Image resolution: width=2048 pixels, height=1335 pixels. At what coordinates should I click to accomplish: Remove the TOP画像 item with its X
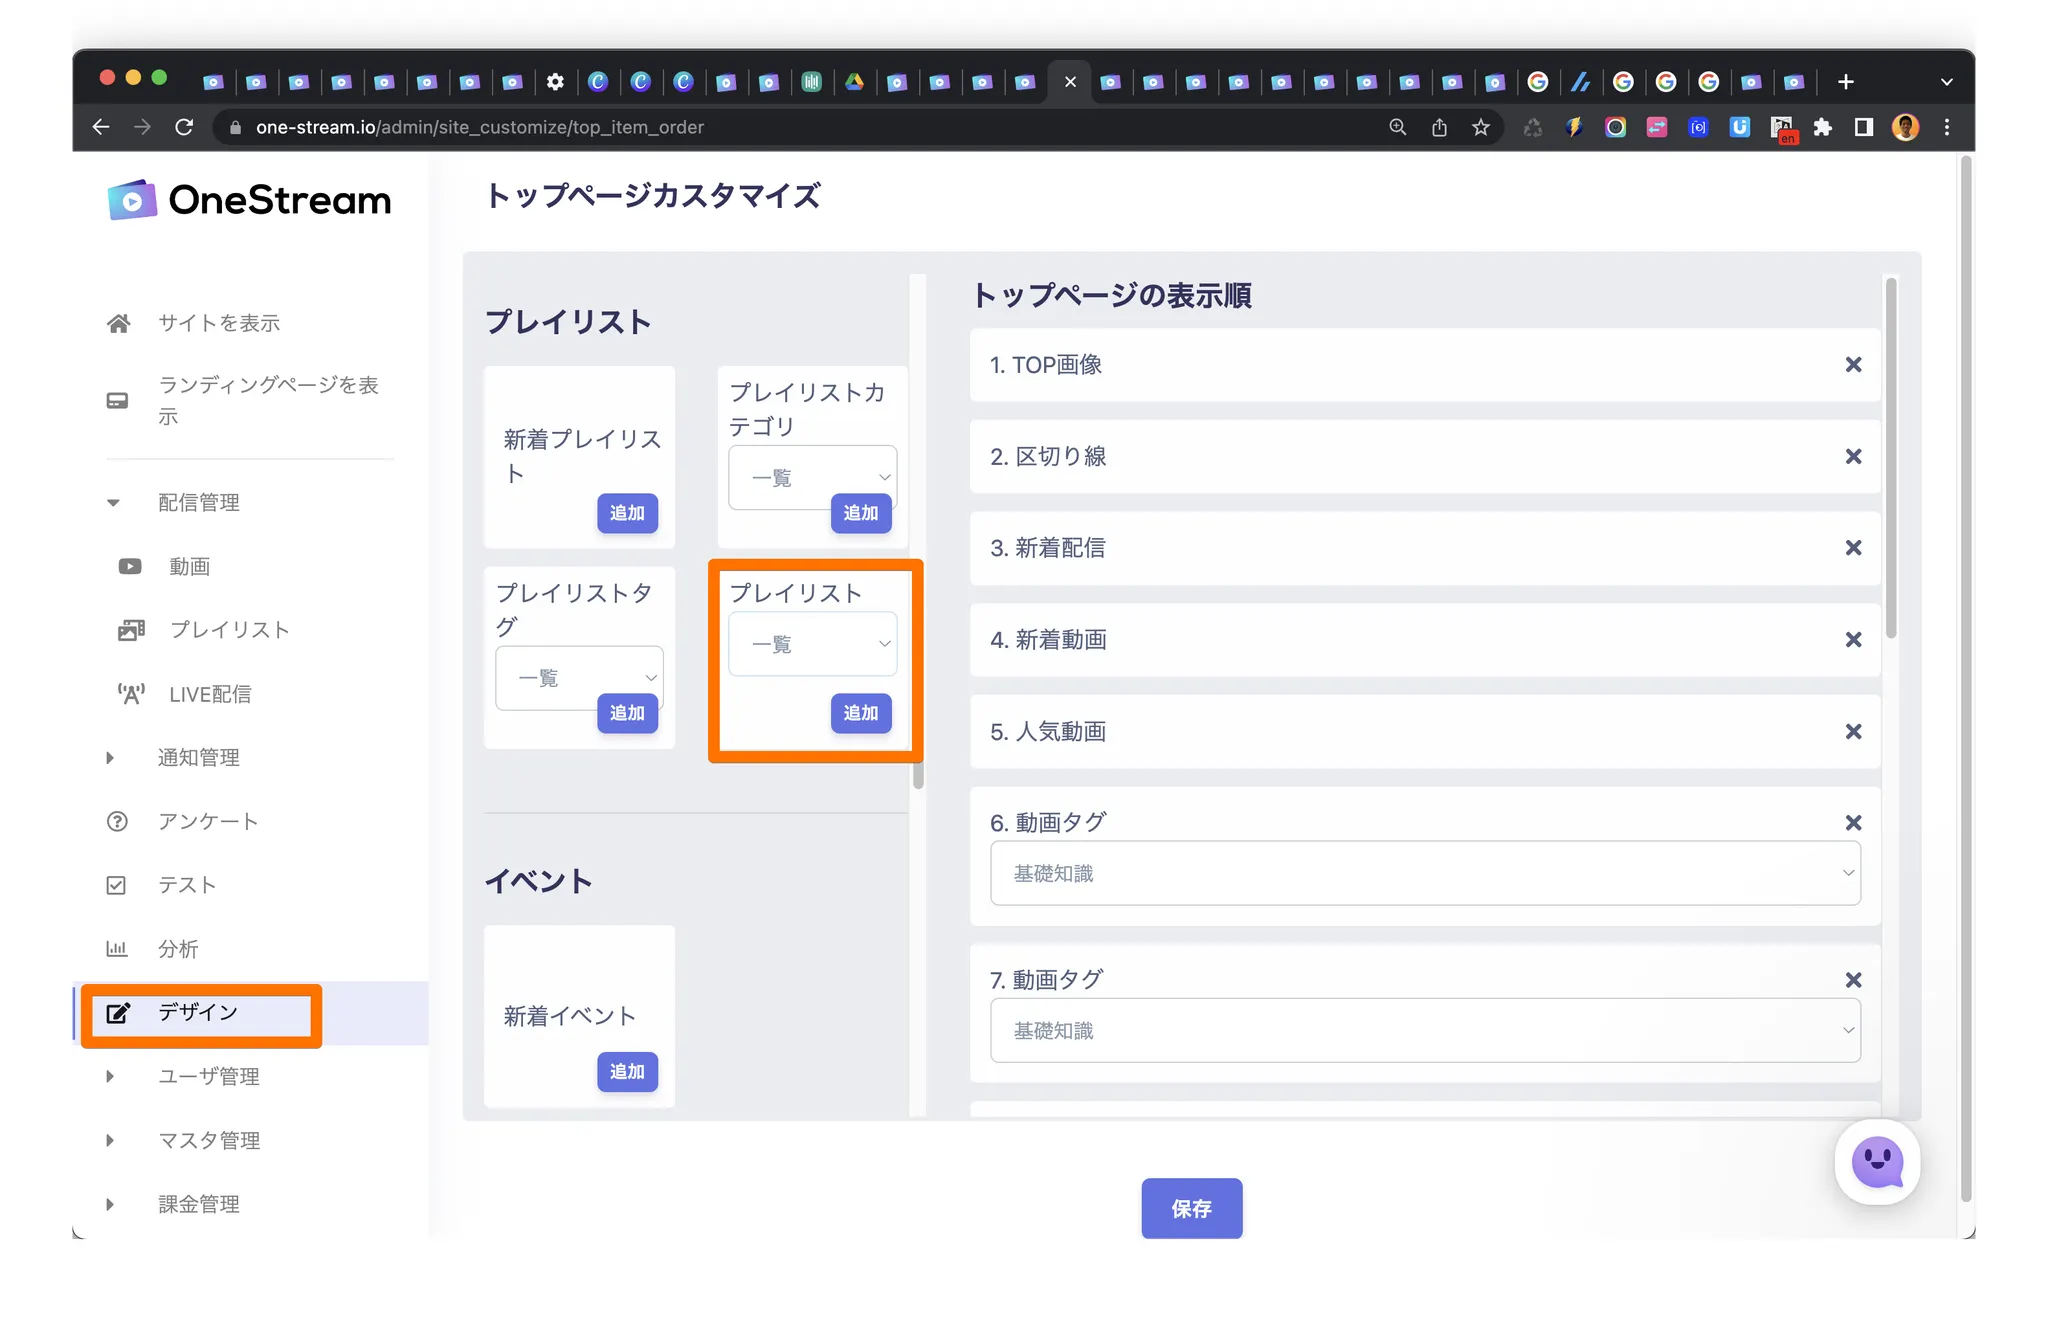pyautogui.click(x=1853, y=365)
